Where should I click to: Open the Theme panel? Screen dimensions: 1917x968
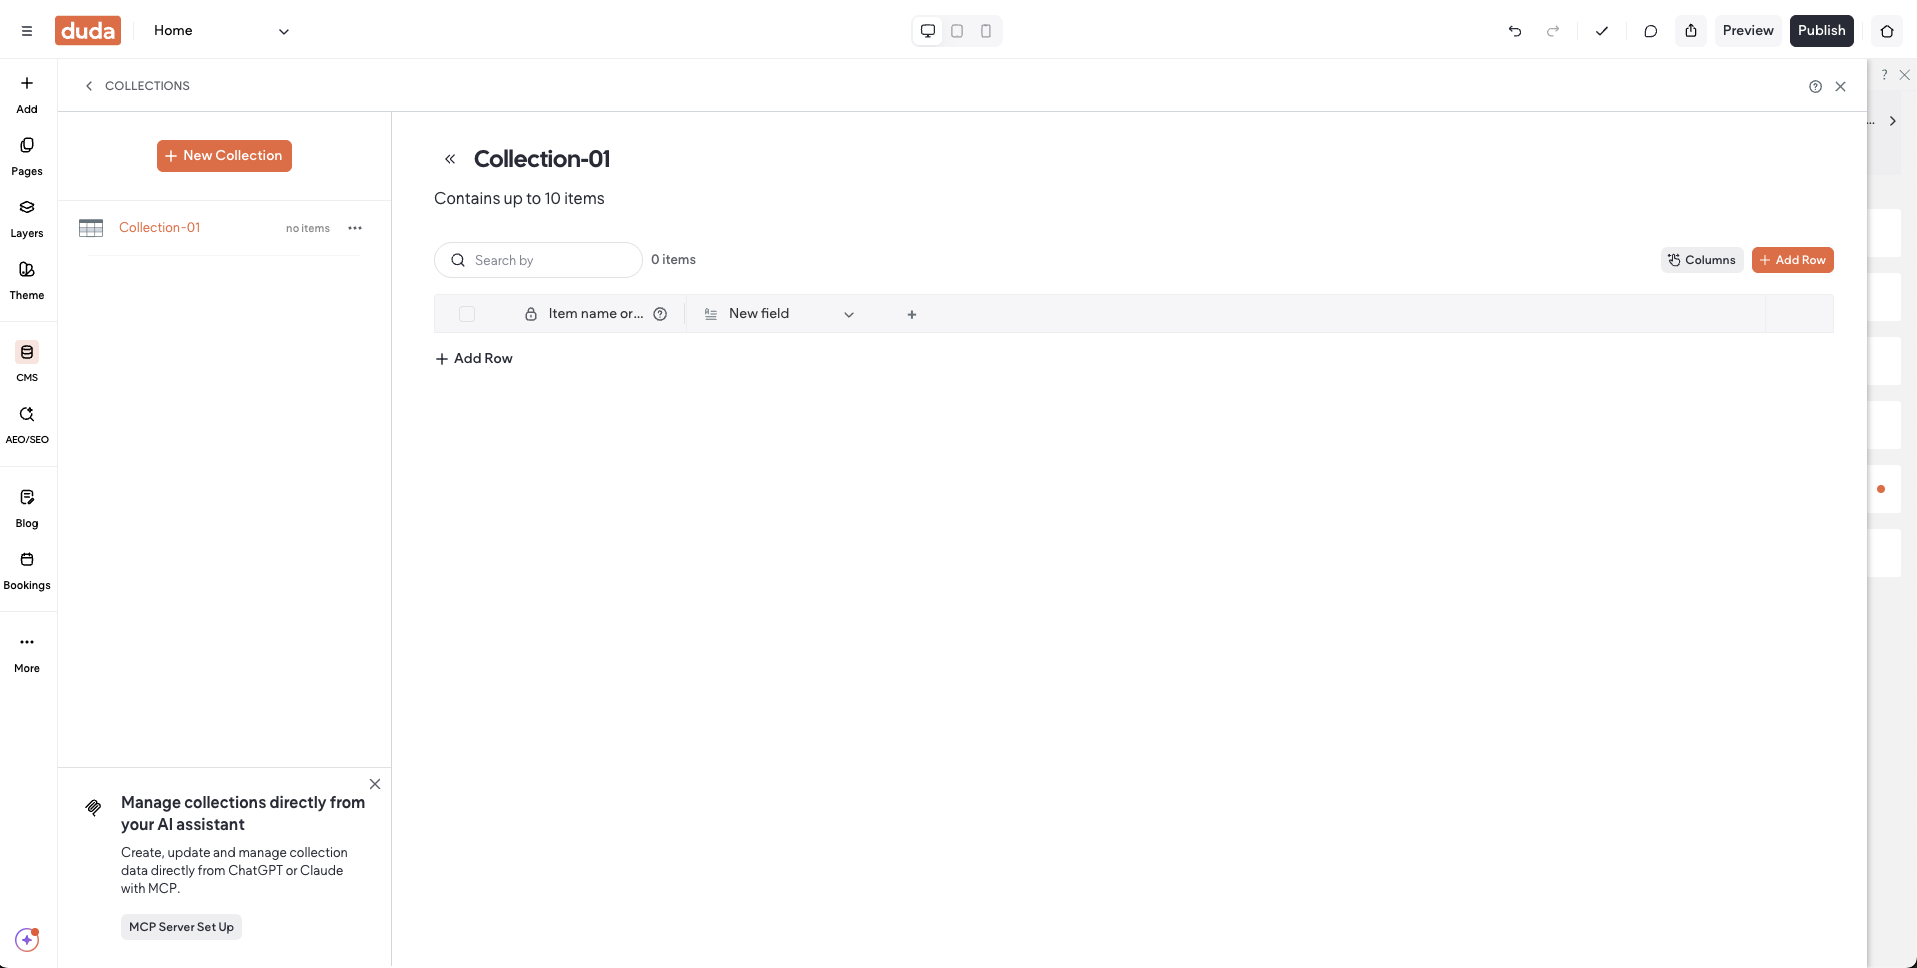click(x=27, y=281)
